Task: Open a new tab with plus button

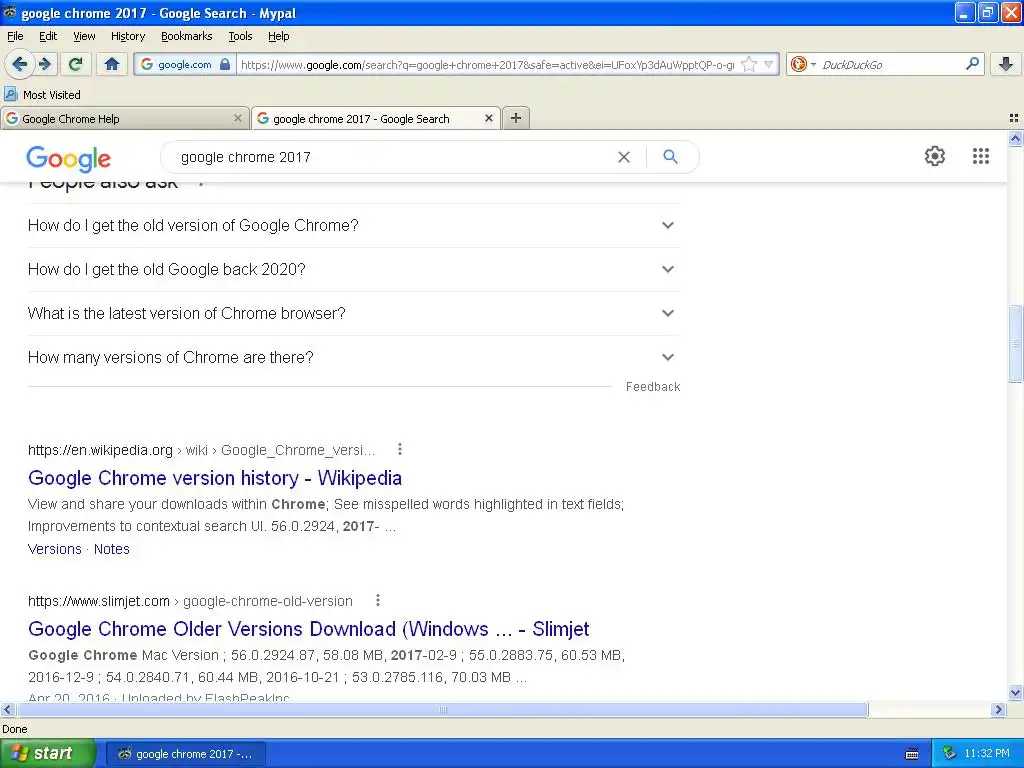Action: click(x=516, y=118)
